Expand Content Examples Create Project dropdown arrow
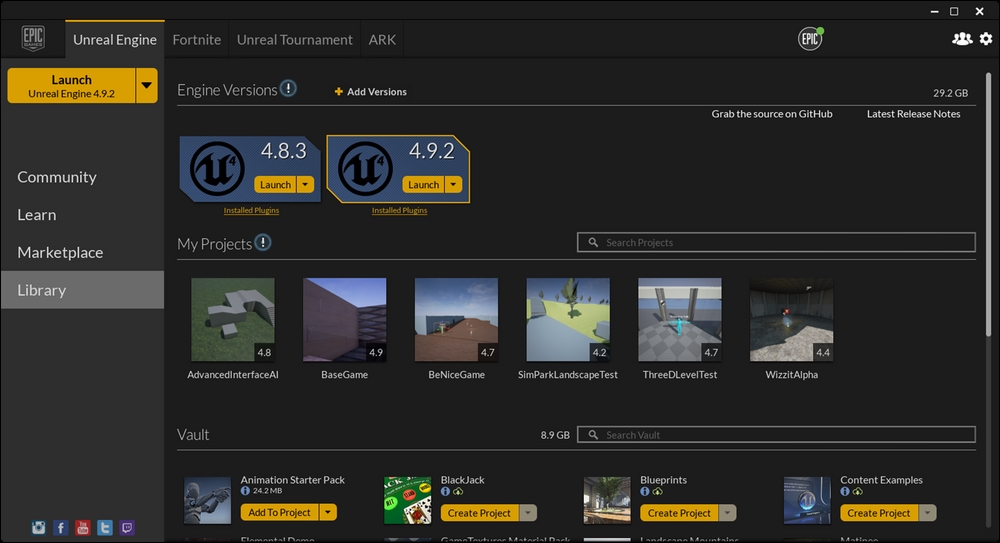This screenshot has width=1000, height=543. click(x=928, y=512)
